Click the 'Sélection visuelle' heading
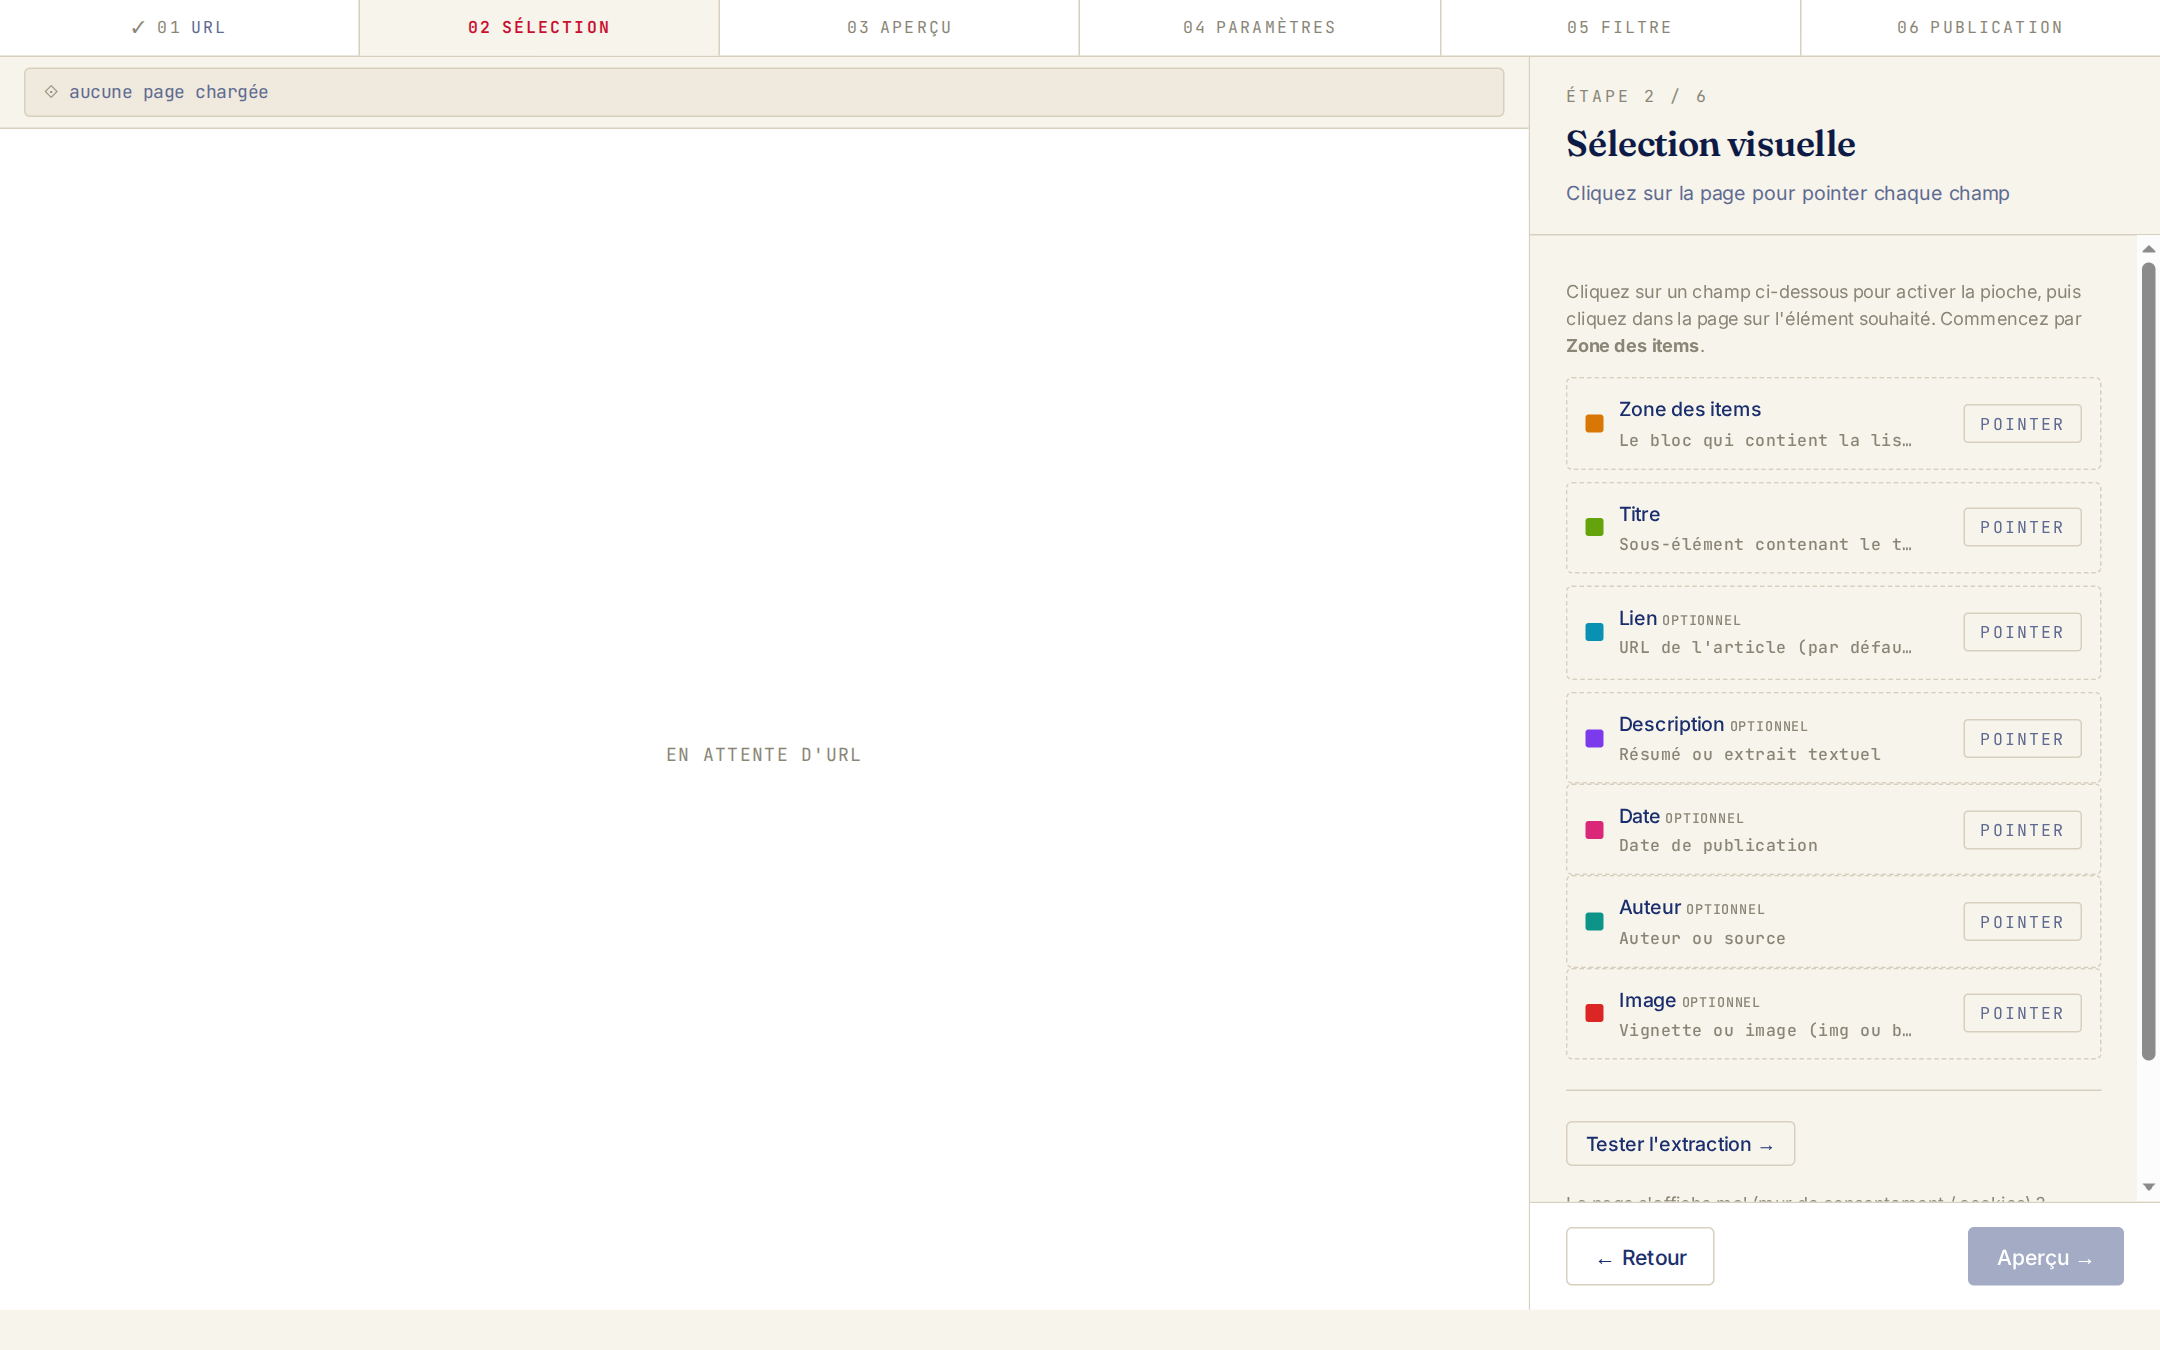Screen dimensions: 2160x1350 pyautogui.click(x=1711, y=144)
